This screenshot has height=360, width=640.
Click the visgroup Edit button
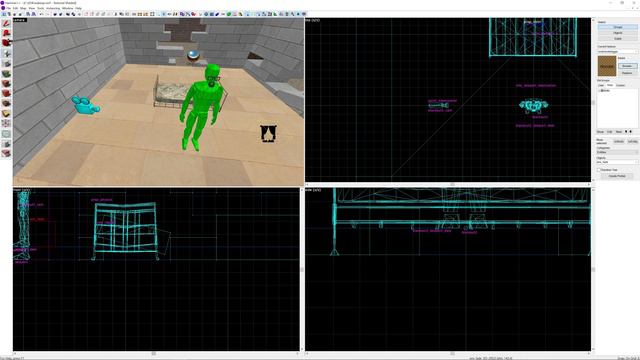click(x=609, y=132)
